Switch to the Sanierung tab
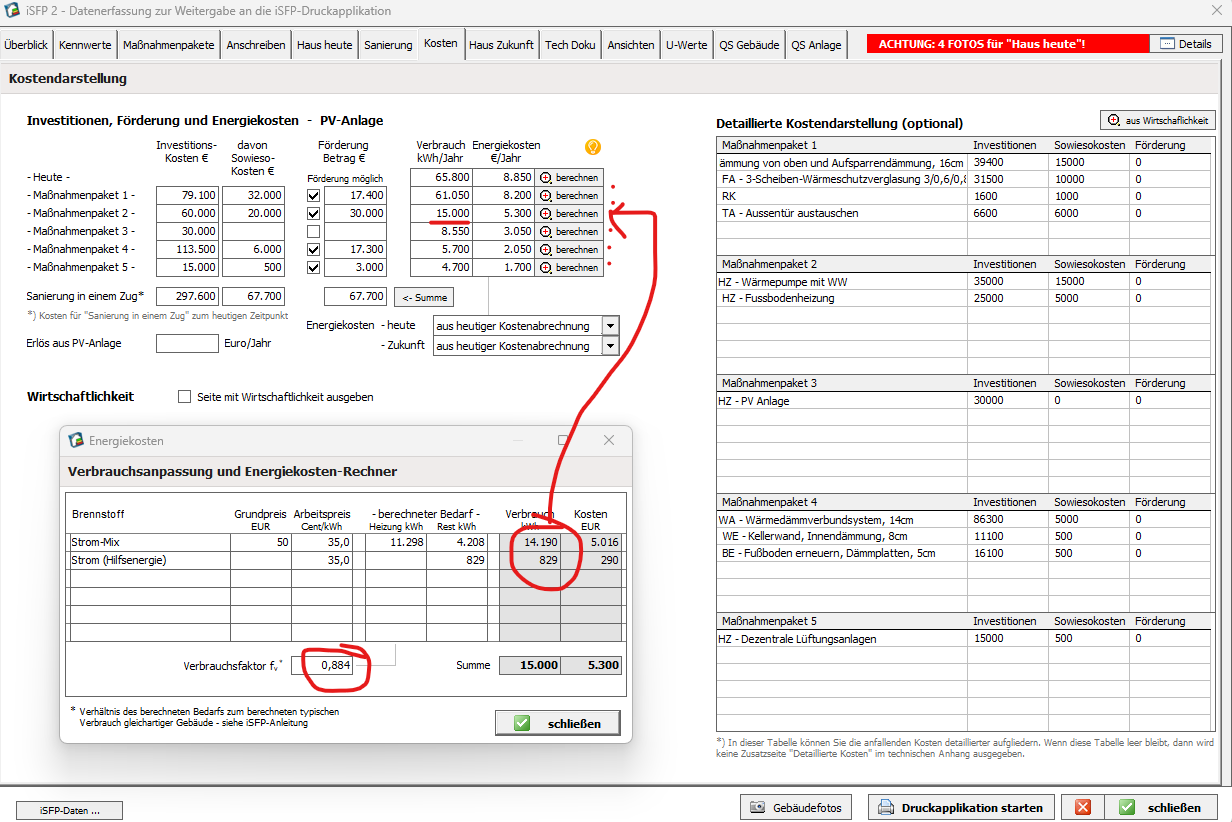The image size is (1232, 822). tap(388, 45)
